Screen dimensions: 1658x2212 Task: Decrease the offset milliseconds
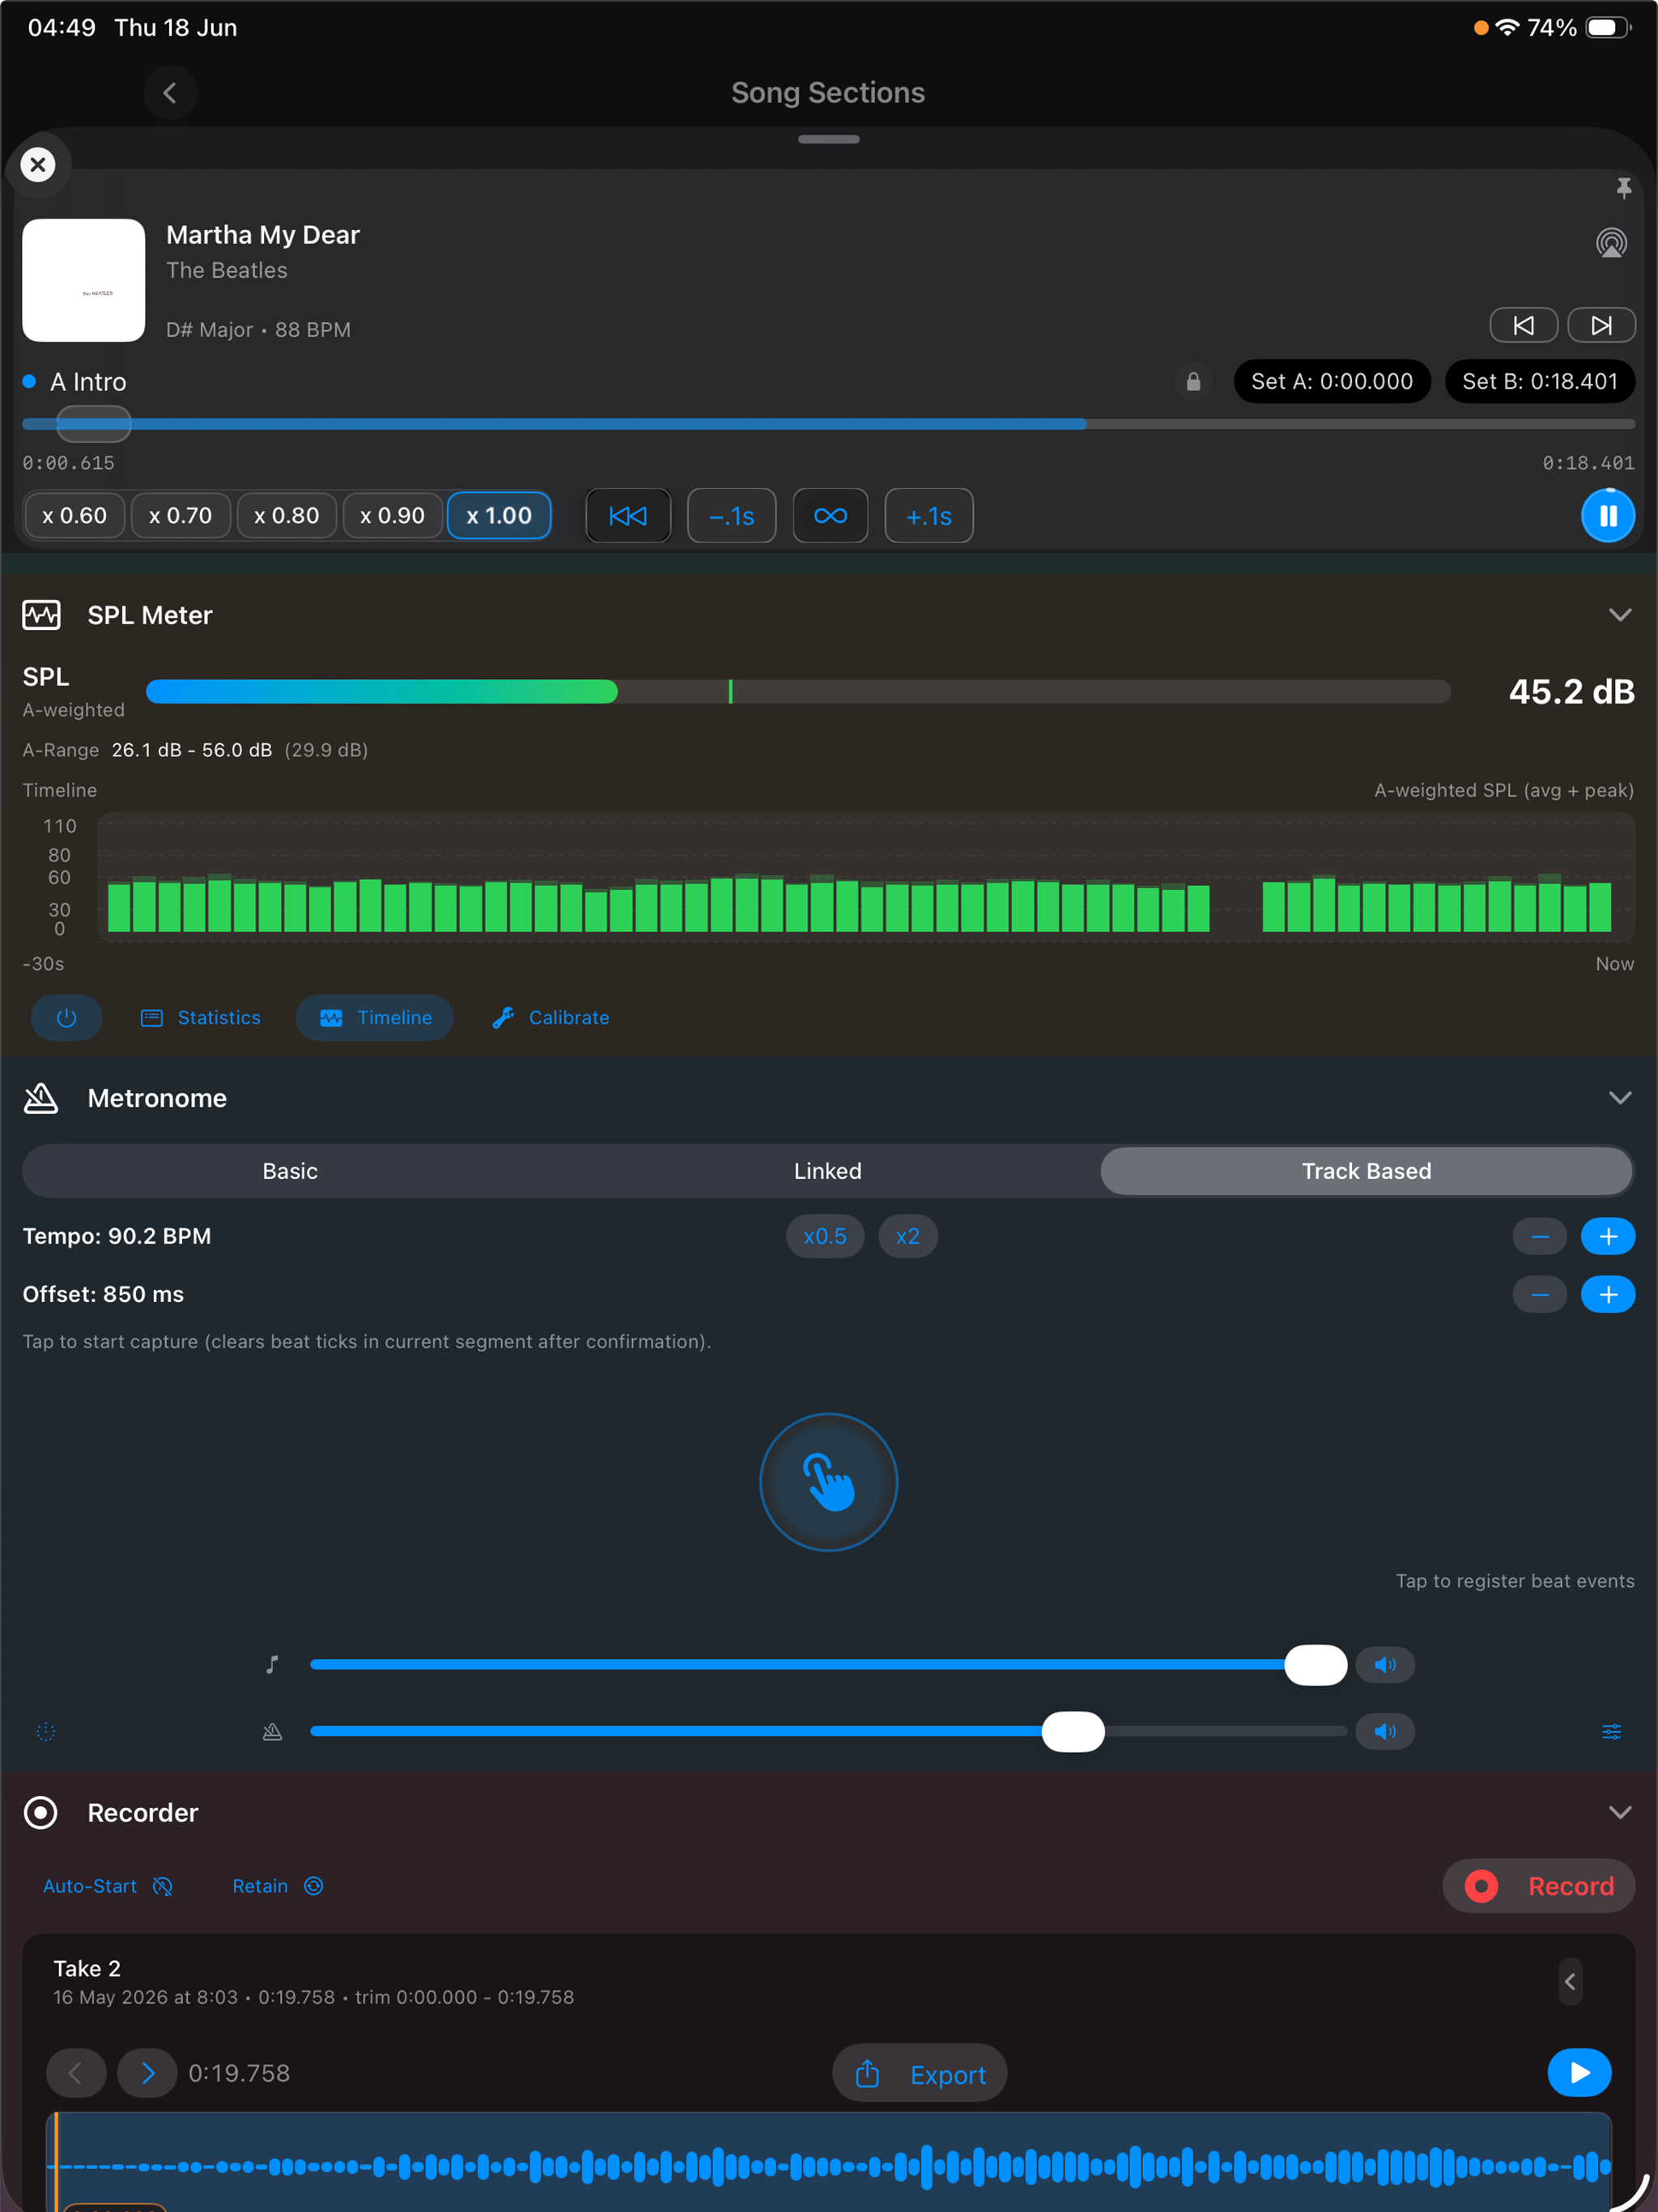[1540, 1295]
